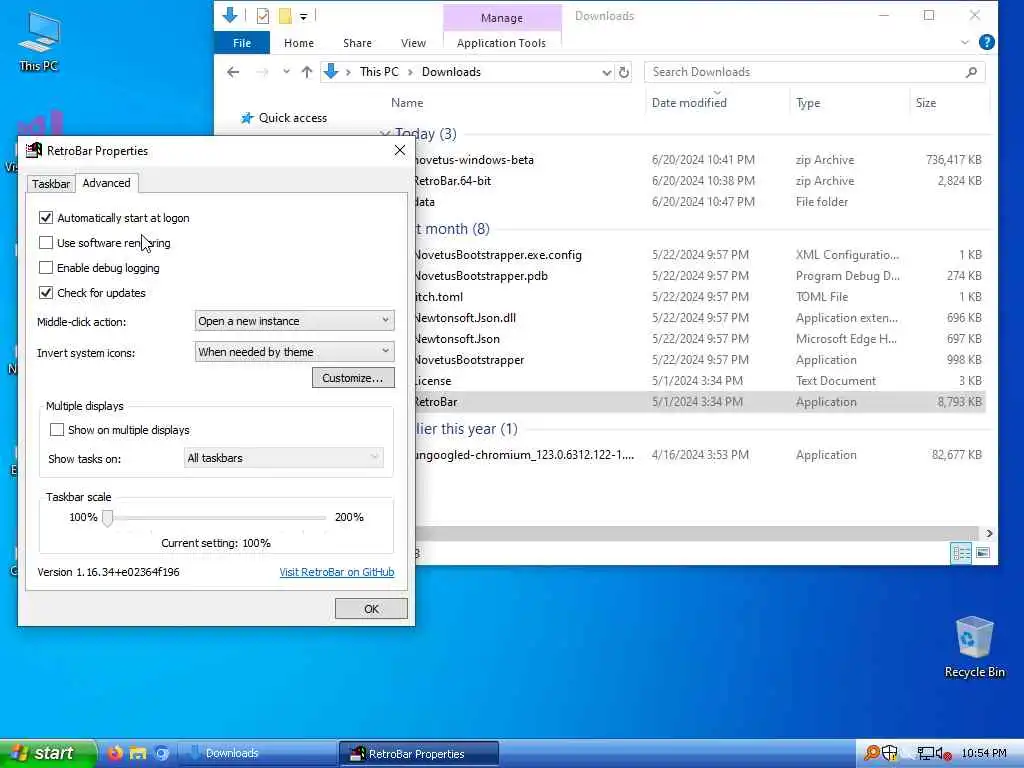The width and height of the screenshot is (1024, 768).
Task: Open the This PC desktop icon
Action: [39, 41]
